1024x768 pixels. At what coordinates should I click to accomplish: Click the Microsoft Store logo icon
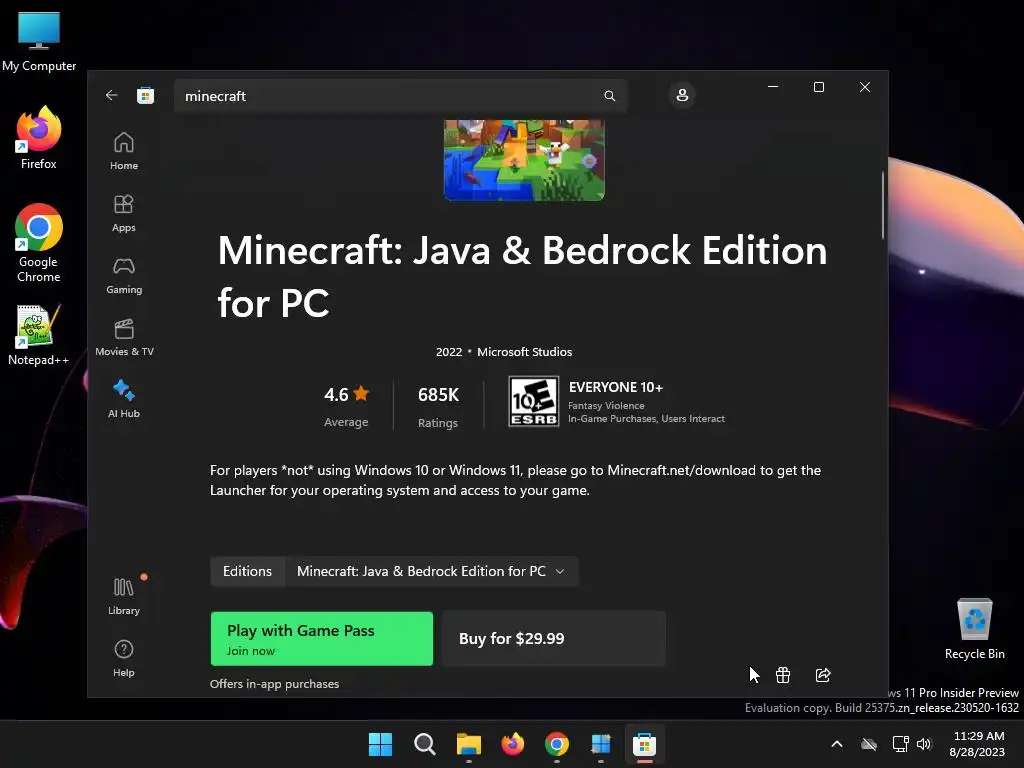pos(146,96)
